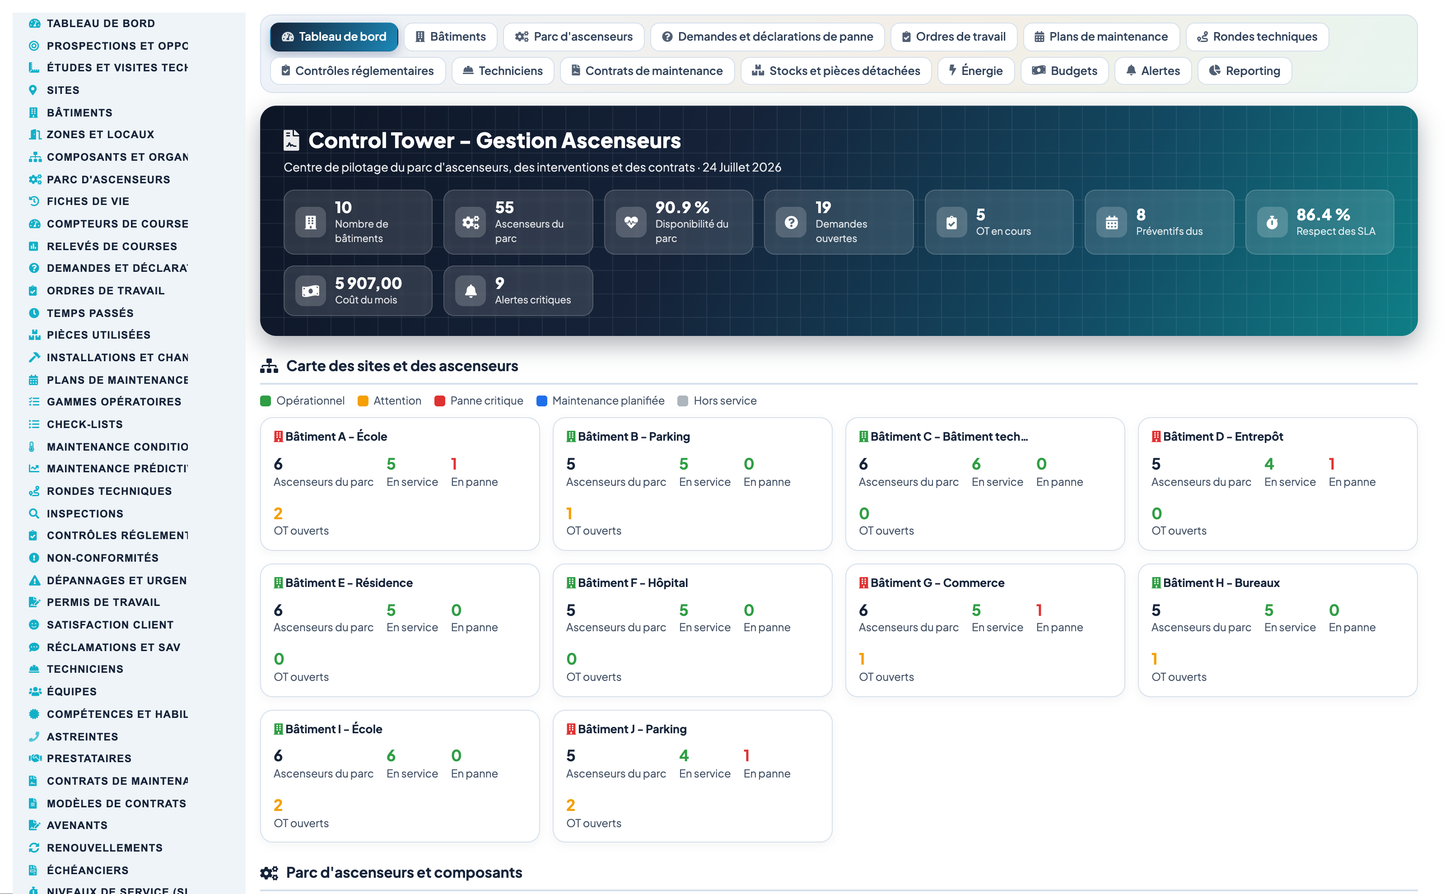The width and height of the screenshot is (1445, 894).
Task: Click Bâtiment E – Résidence title
Action: tap(349, 582)
